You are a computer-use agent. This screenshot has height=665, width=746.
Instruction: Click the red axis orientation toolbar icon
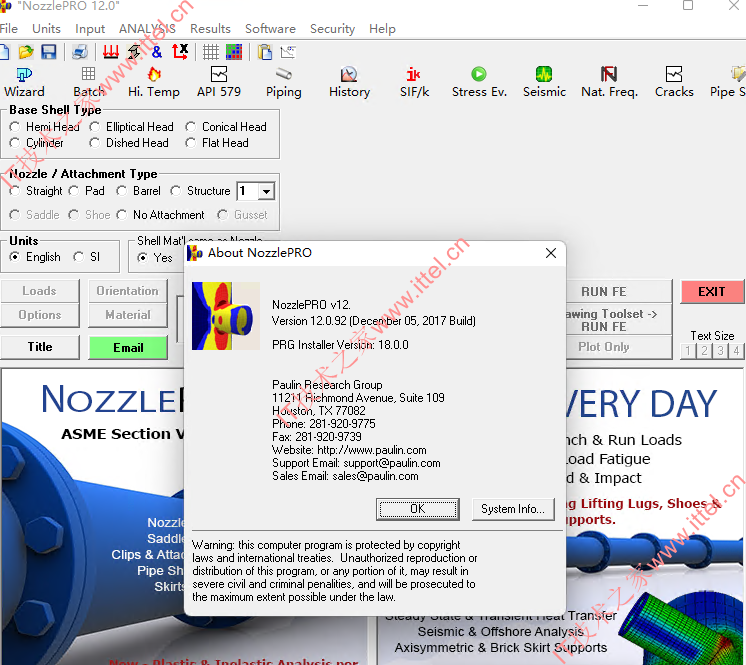180,52
